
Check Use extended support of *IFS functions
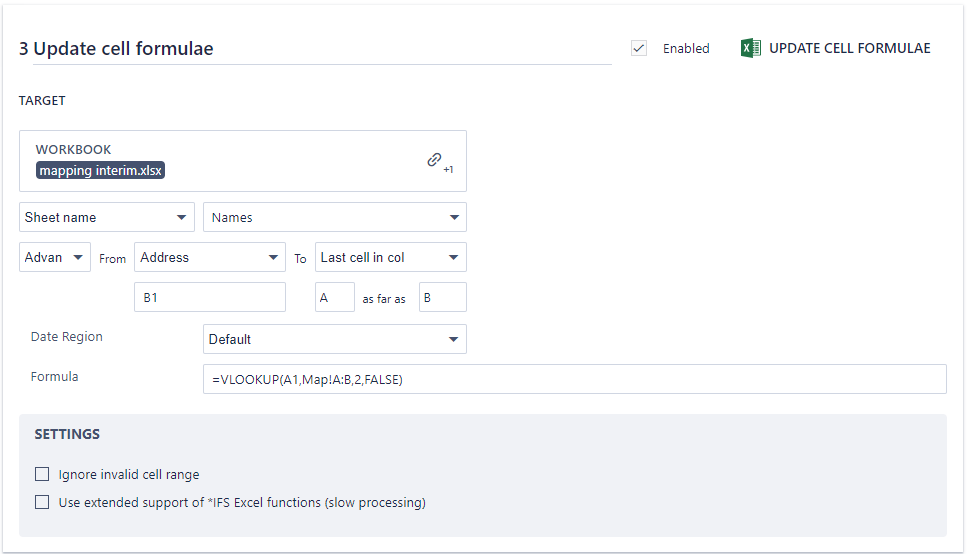tap(42, 502)
